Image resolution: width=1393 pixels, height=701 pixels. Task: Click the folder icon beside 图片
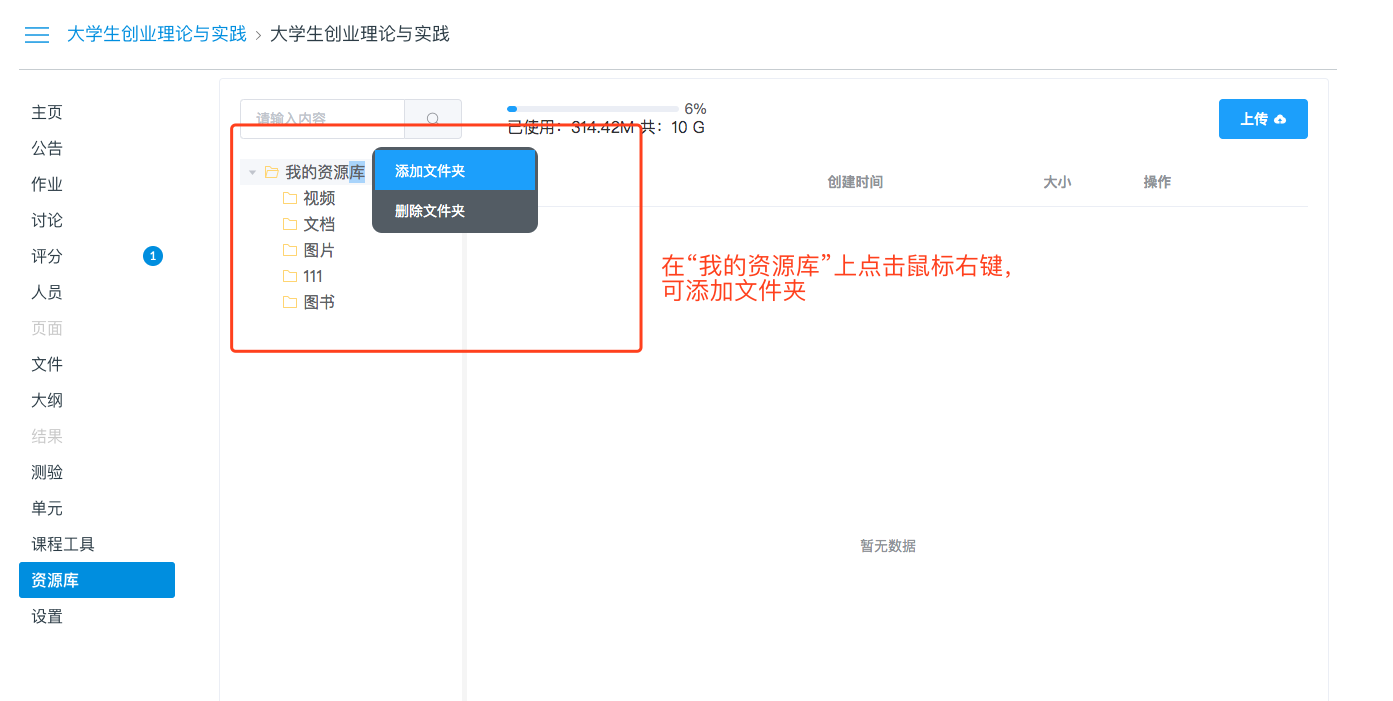290,250
